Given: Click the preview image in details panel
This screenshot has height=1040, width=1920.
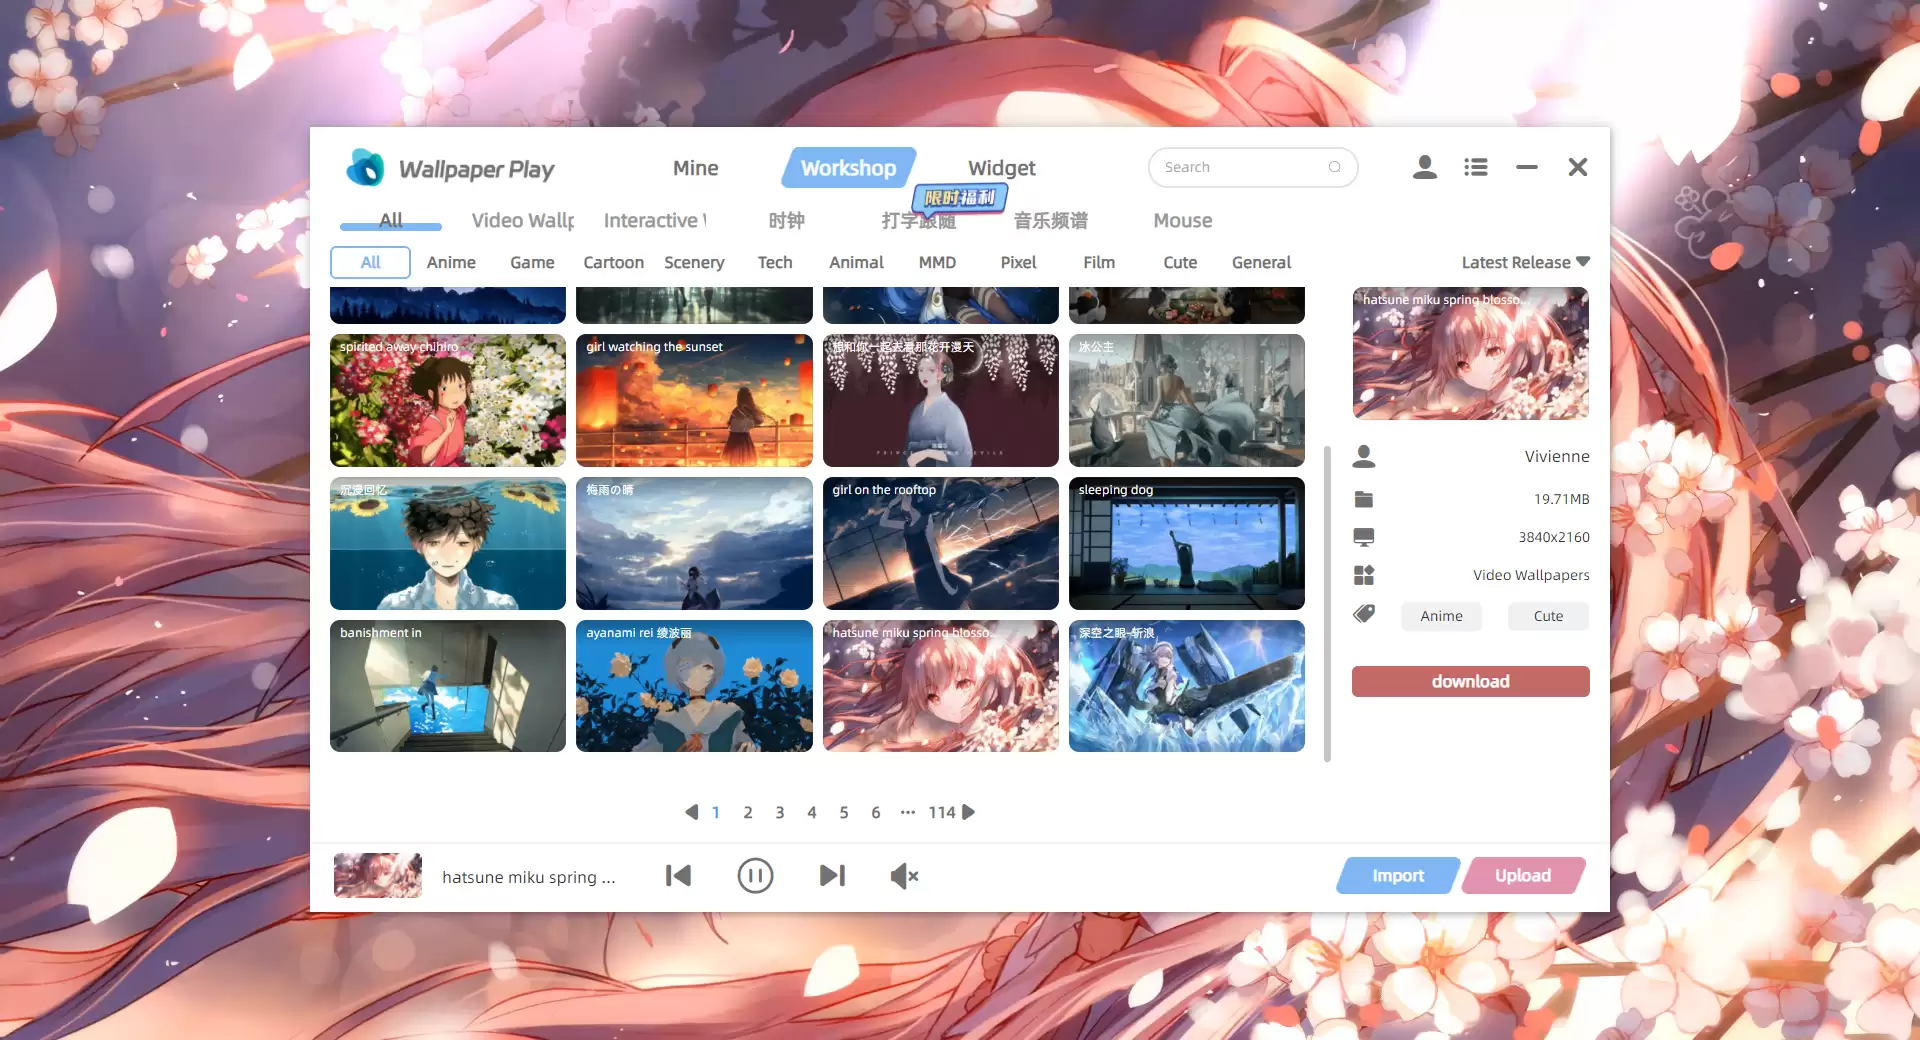Looking at the screenshot, I should coord(1470,353).
